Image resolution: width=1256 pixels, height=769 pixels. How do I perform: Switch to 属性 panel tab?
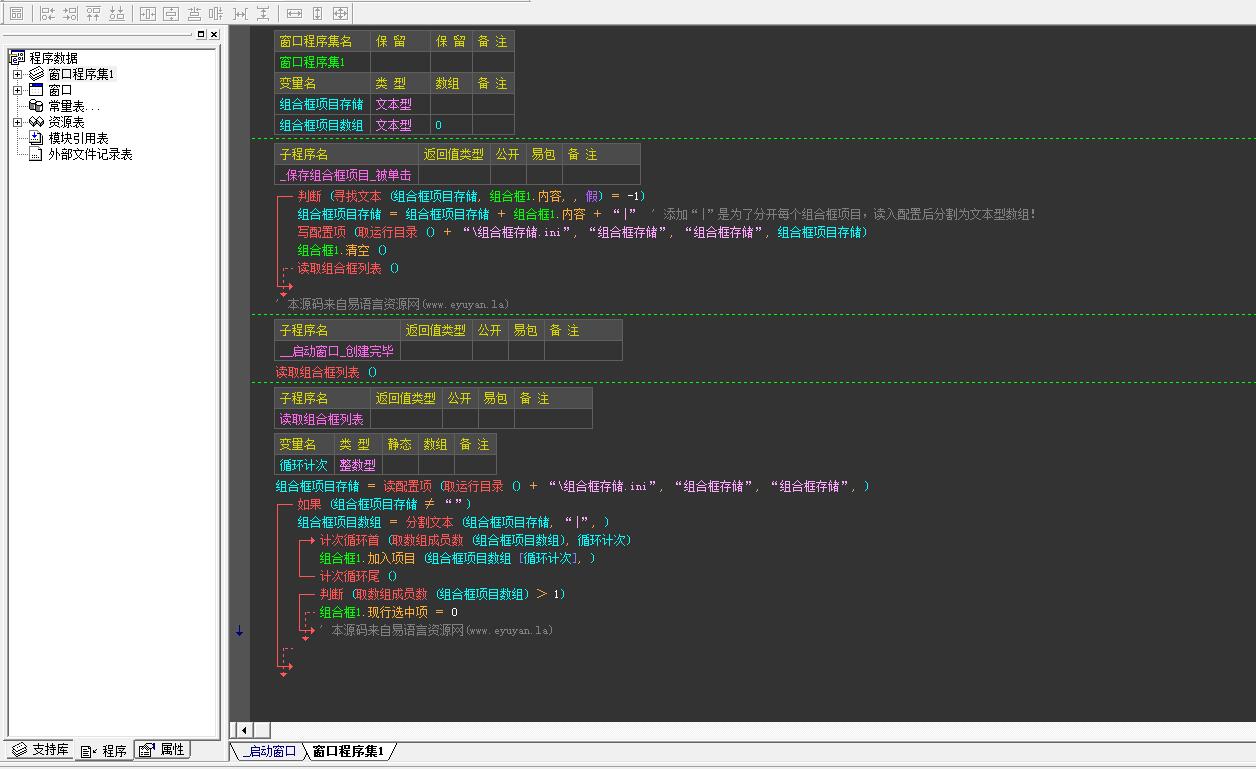(x=162, y=750)
